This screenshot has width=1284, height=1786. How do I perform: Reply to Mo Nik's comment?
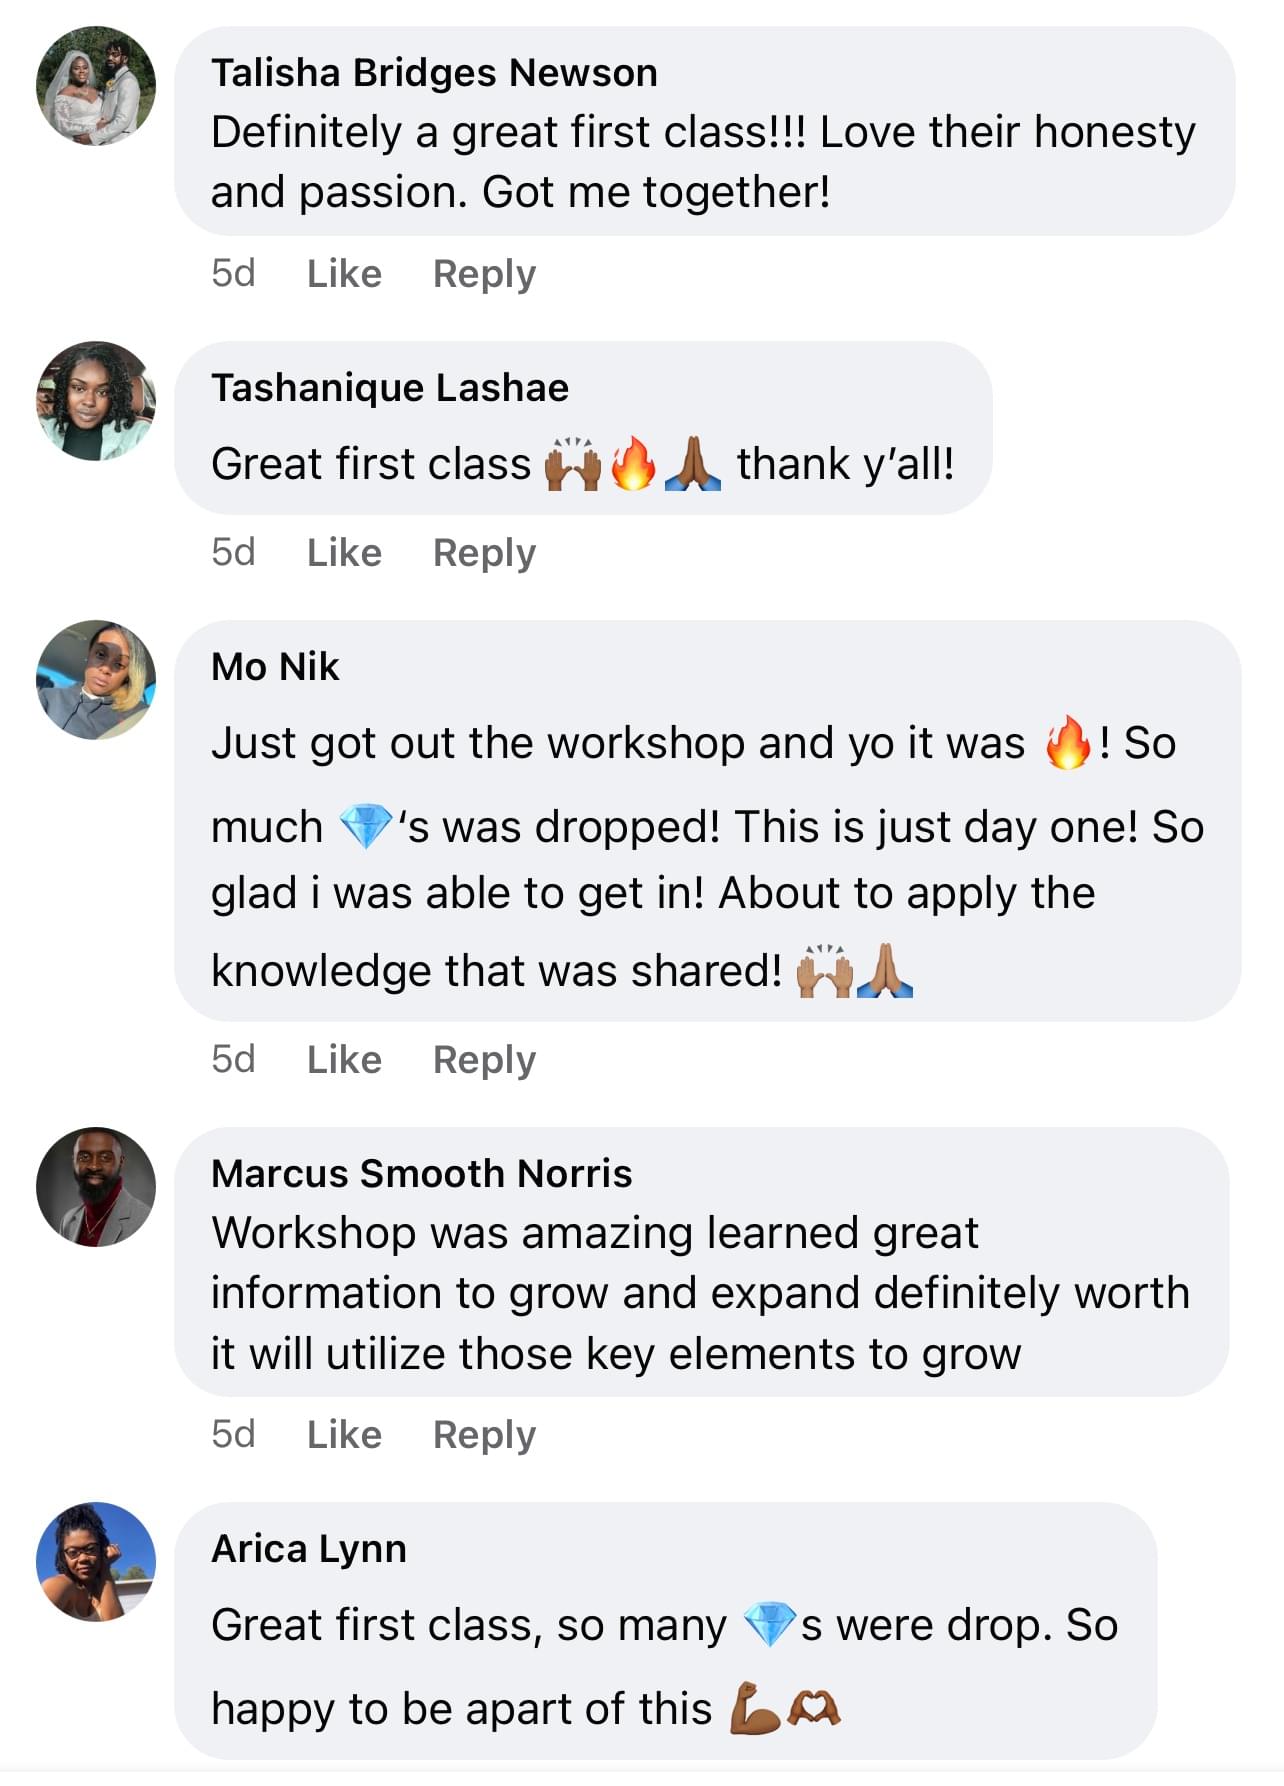(484, 1060)
